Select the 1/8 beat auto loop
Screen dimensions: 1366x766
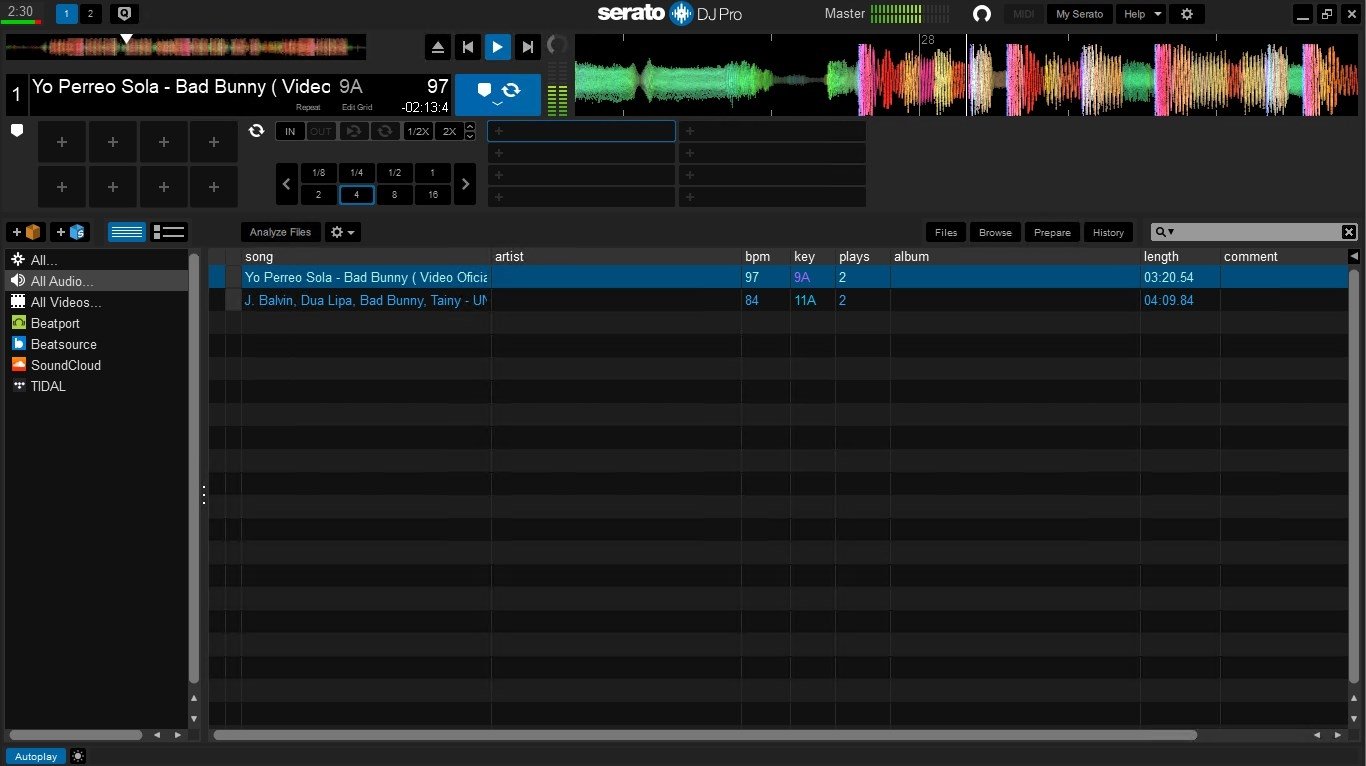click(318, 173)
